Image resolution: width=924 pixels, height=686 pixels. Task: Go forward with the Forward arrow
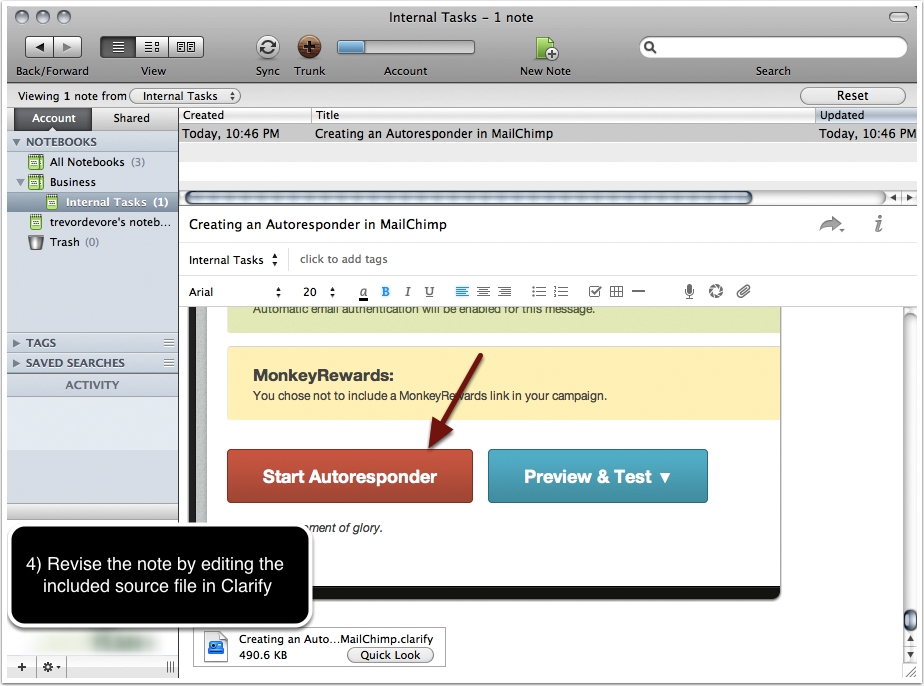[67, 47]
